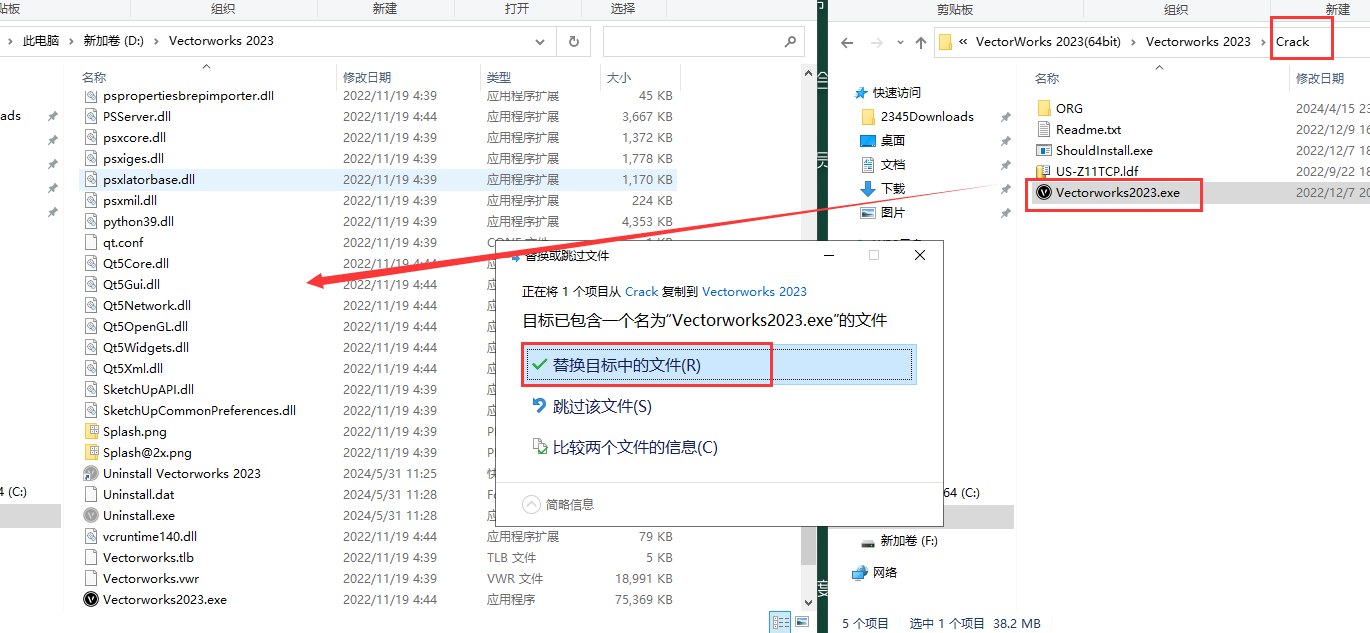Click the pin icon beside 2345Downloads
Viewport: 1370px width, 633px height.
[1005, 117]
